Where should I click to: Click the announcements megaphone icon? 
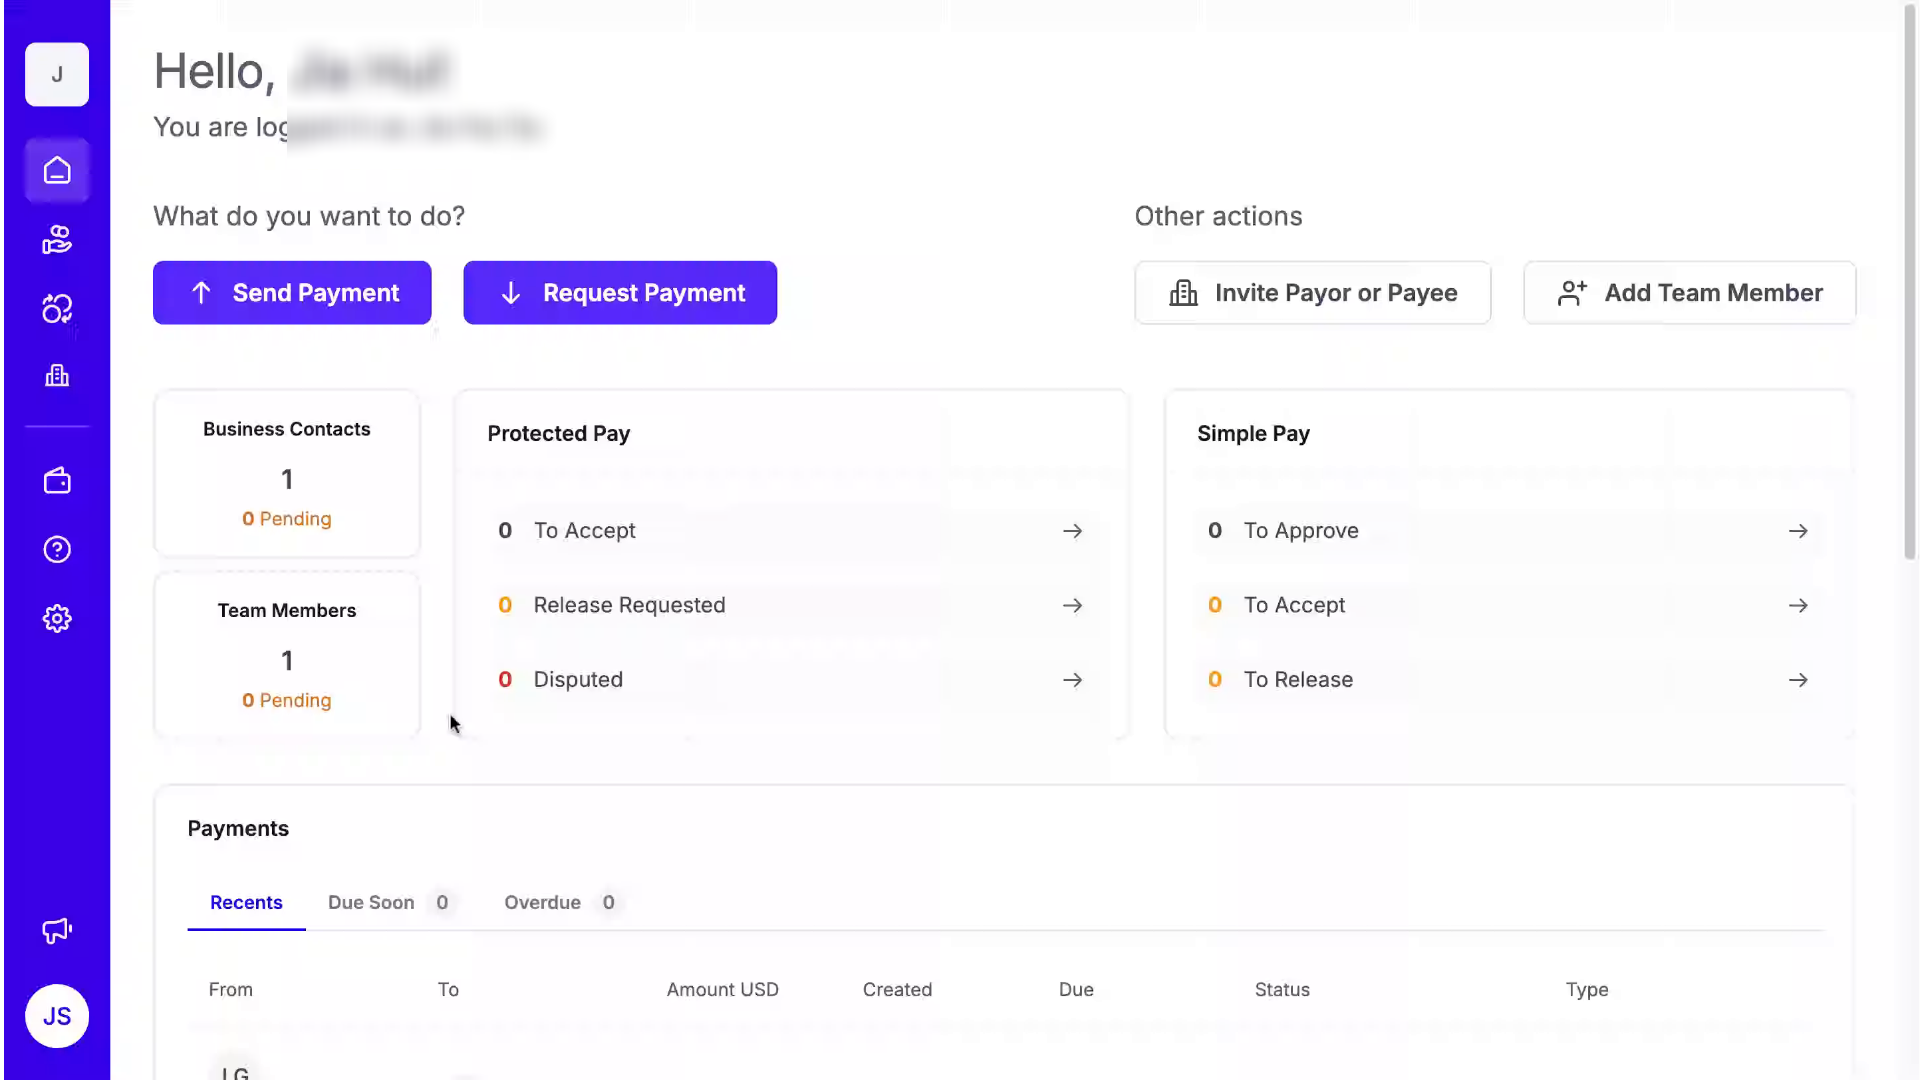coord(57,931)
